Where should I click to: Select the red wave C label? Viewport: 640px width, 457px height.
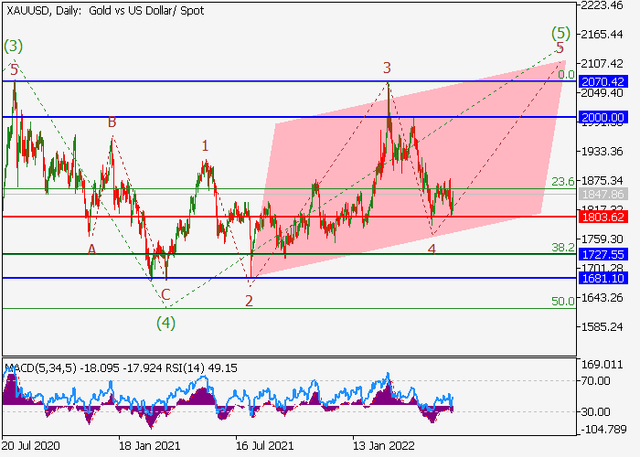point(166,294)
